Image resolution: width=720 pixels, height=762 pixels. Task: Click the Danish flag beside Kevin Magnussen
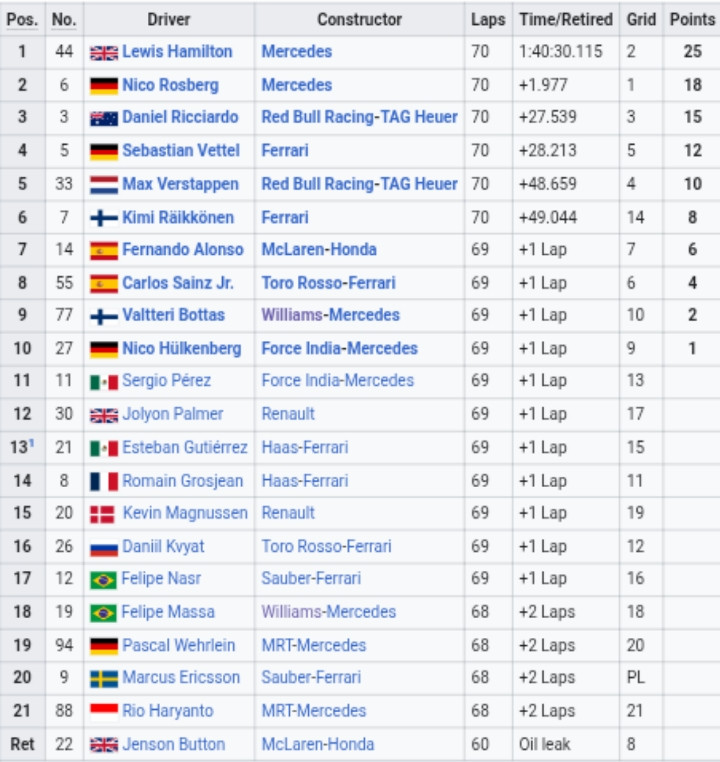pyautogui.click(x=103, y=514)
